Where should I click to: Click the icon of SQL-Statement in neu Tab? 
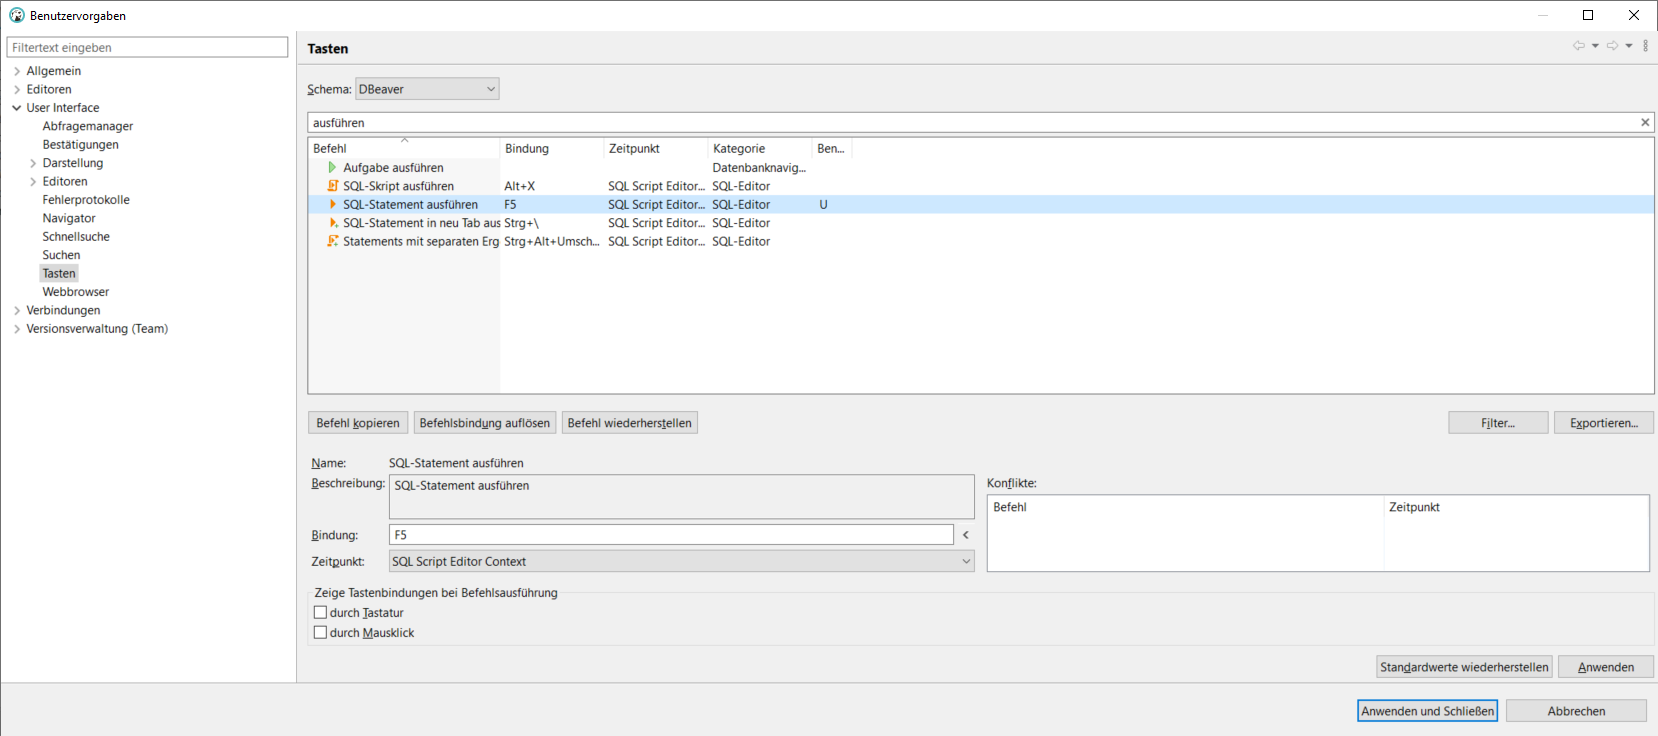(x=332, y=223)
